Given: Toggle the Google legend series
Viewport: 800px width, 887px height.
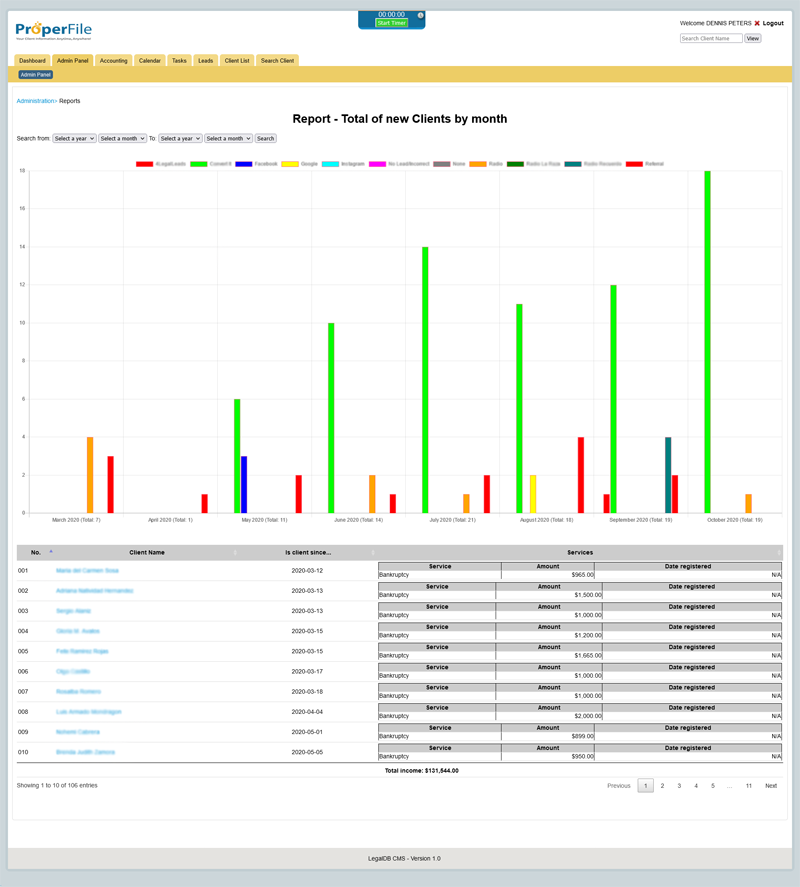Looking at the screenshot, I should click(300, 163).
